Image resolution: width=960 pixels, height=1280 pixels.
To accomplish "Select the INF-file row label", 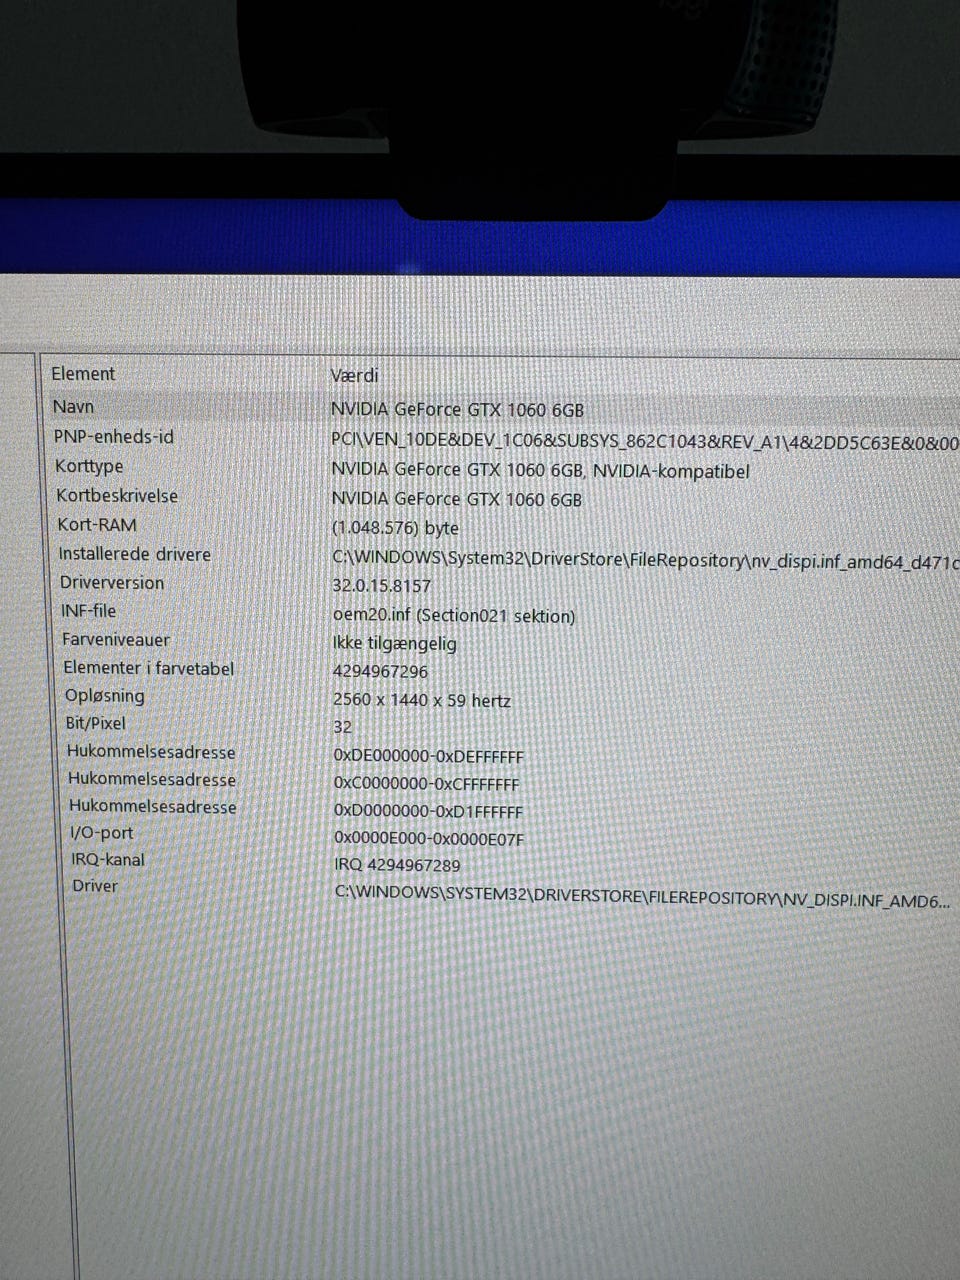I will [x=88, y=611].
